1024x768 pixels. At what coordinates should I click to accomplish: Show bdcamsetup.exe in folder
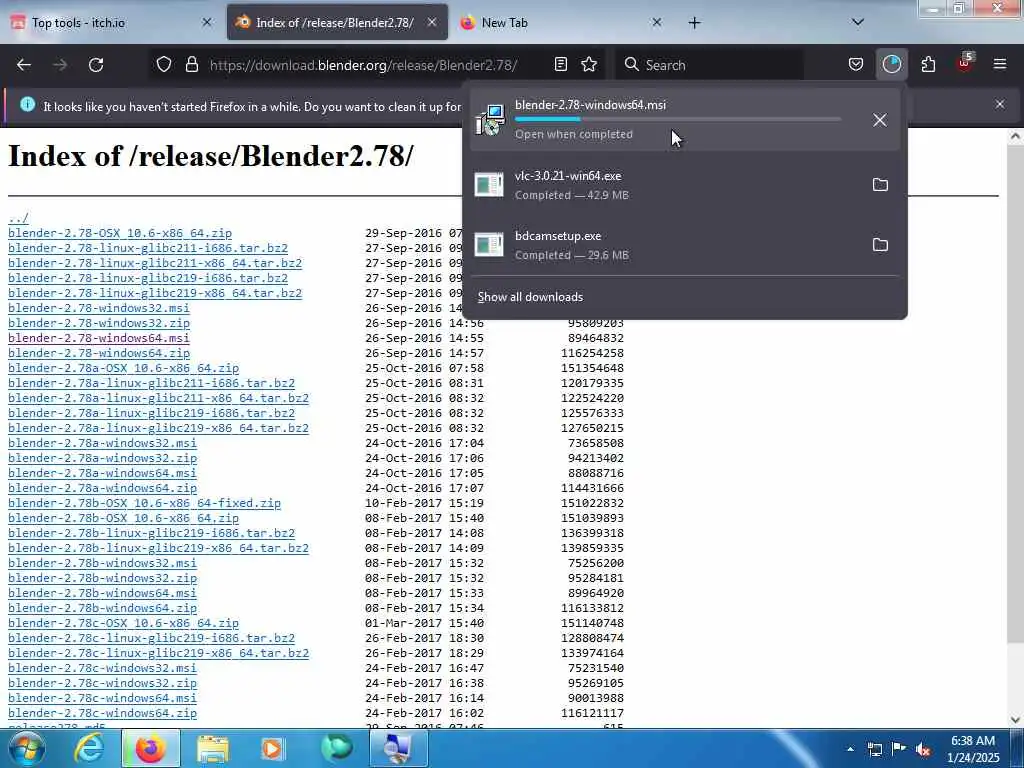[x=880, y=245]
